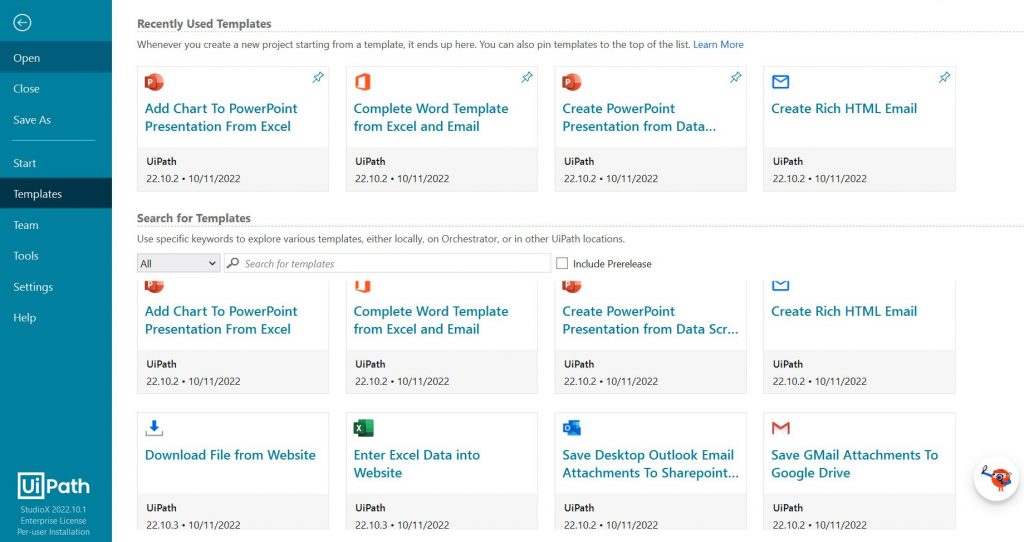Click PowerPoint icon on recent Create PowerPoint Presentation card
1024x542 pixels.
click(571, 82)
